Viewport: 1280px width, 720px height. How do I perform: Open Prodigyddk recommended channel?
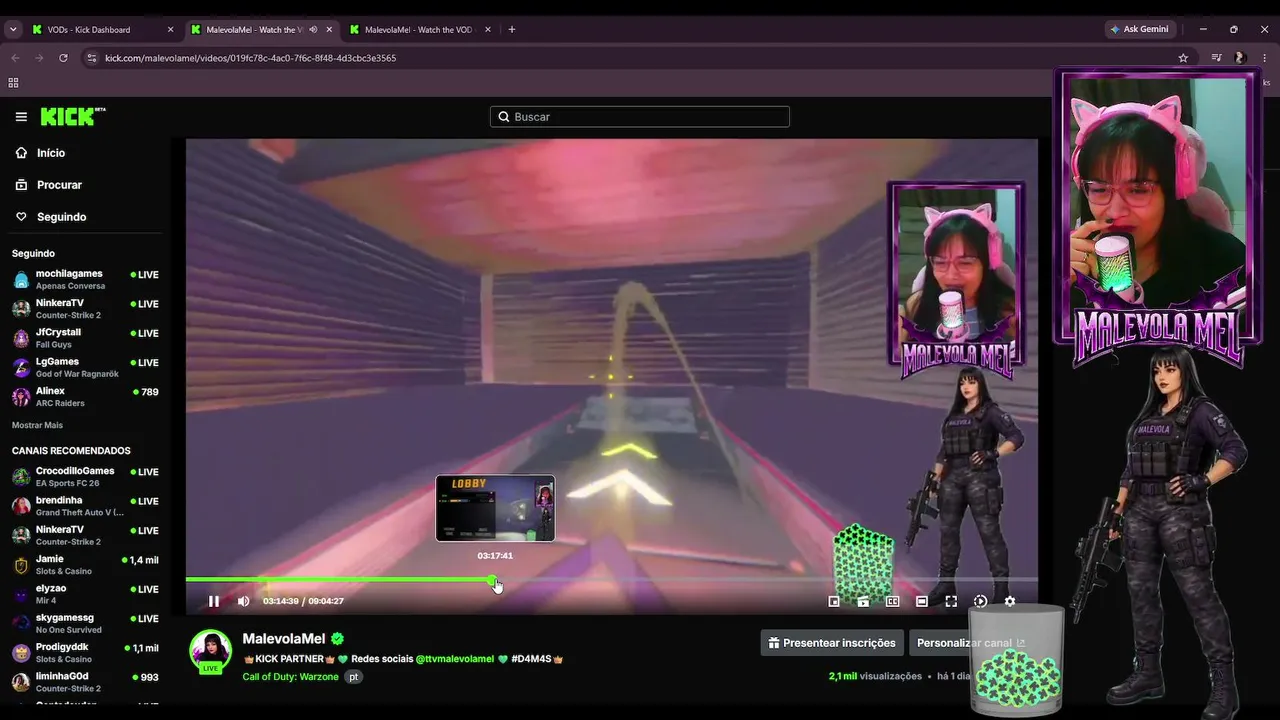click(x=85, y=653)
